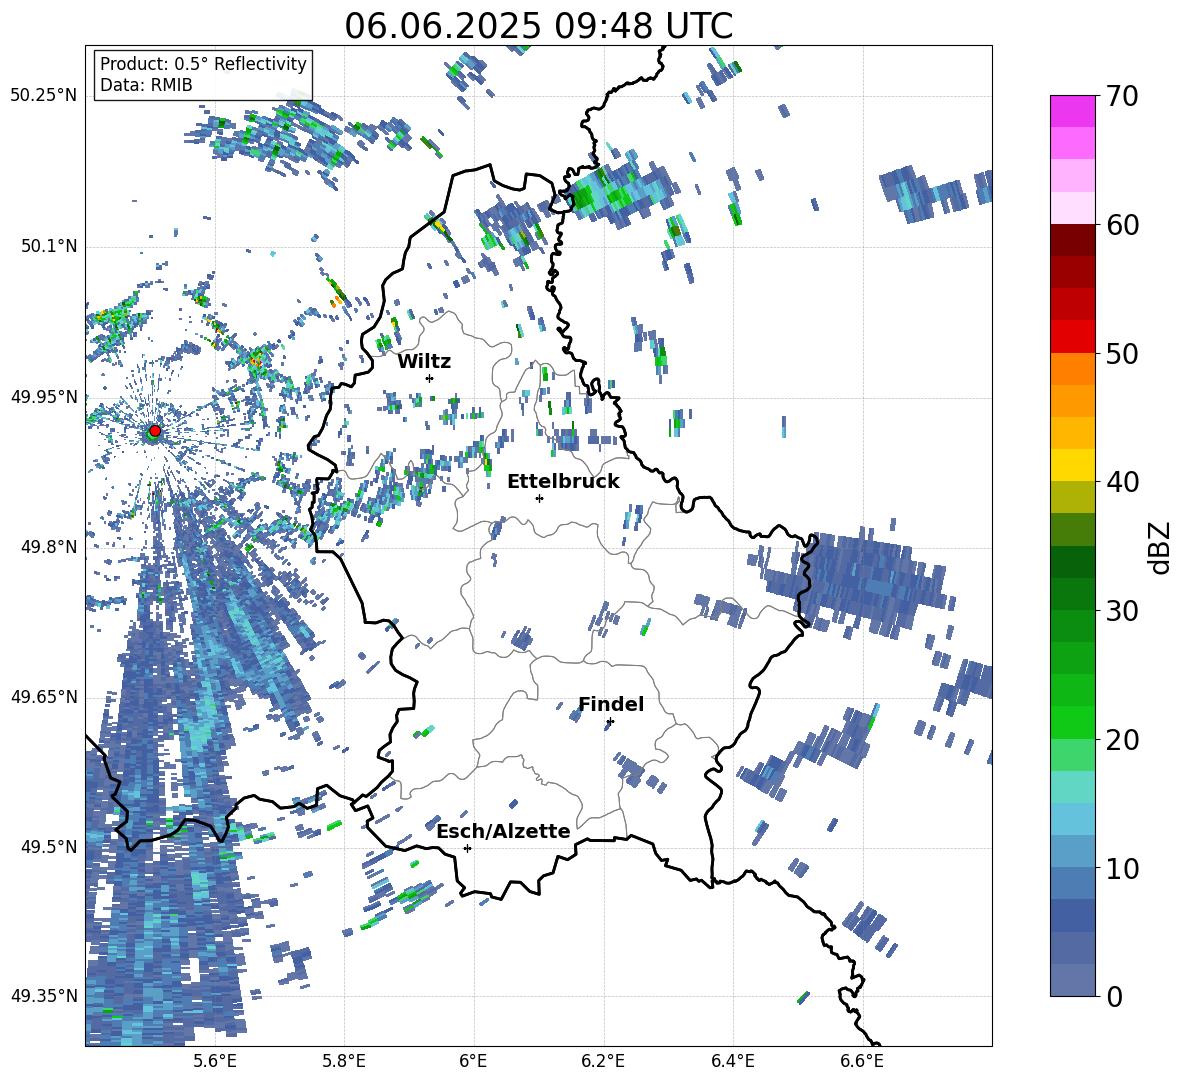Click the 49.95°N latitude label
The height and width of the screenshot is (1081, 1184).
coord(44,396)
